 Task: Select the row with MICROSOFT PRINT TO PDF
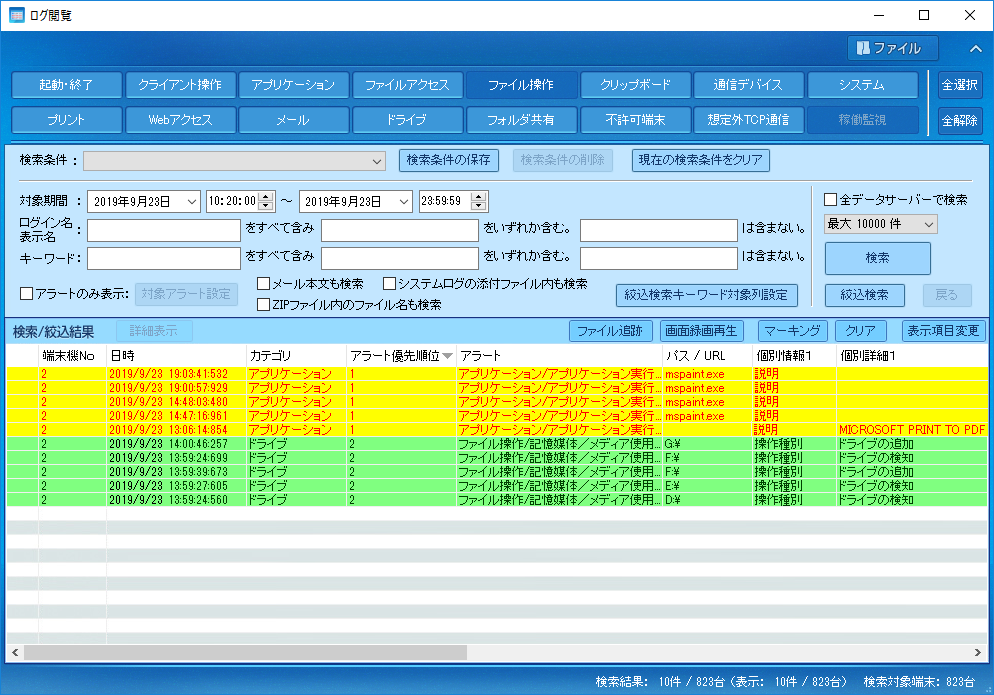[497, 429]
